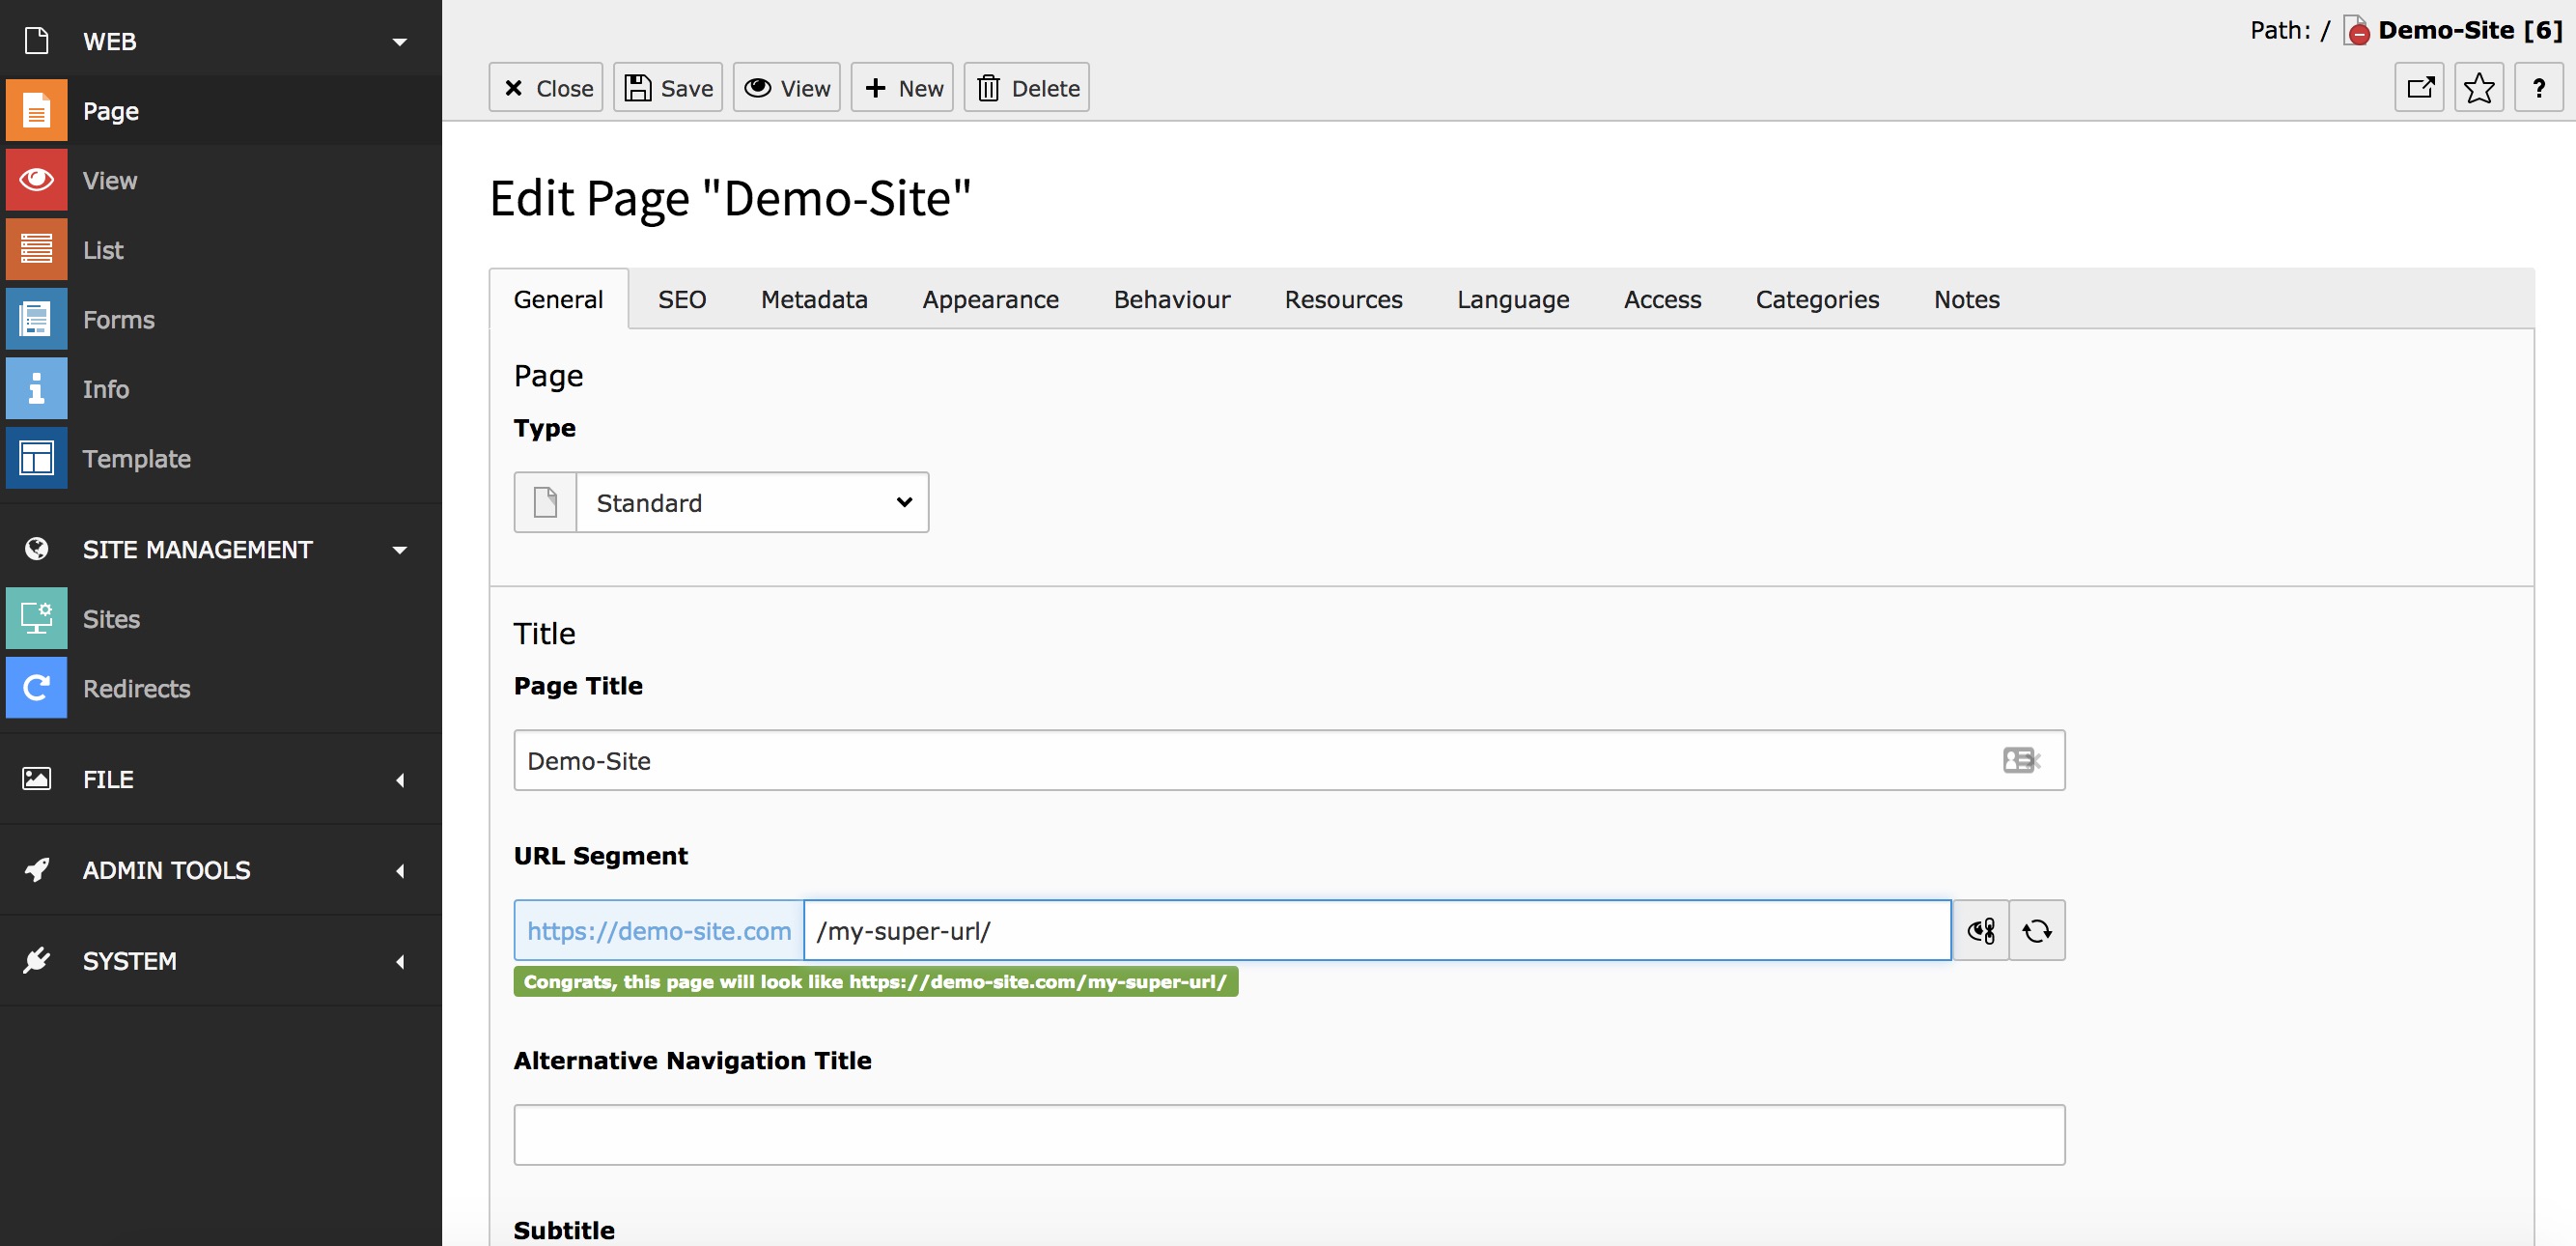The height and width of the screenshot is (1246, 2576).
Task: Bookmark this page with star icon
Action: pos(2479,88)
